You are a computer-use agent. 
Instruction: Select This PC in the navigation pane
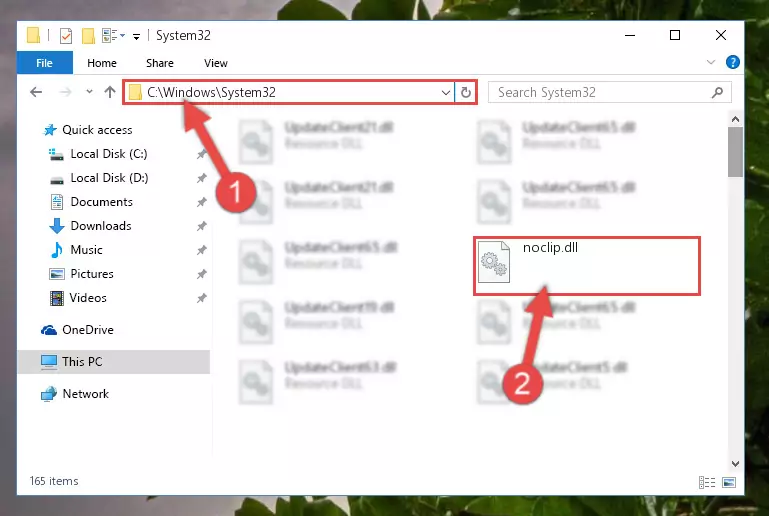[114, 362]
